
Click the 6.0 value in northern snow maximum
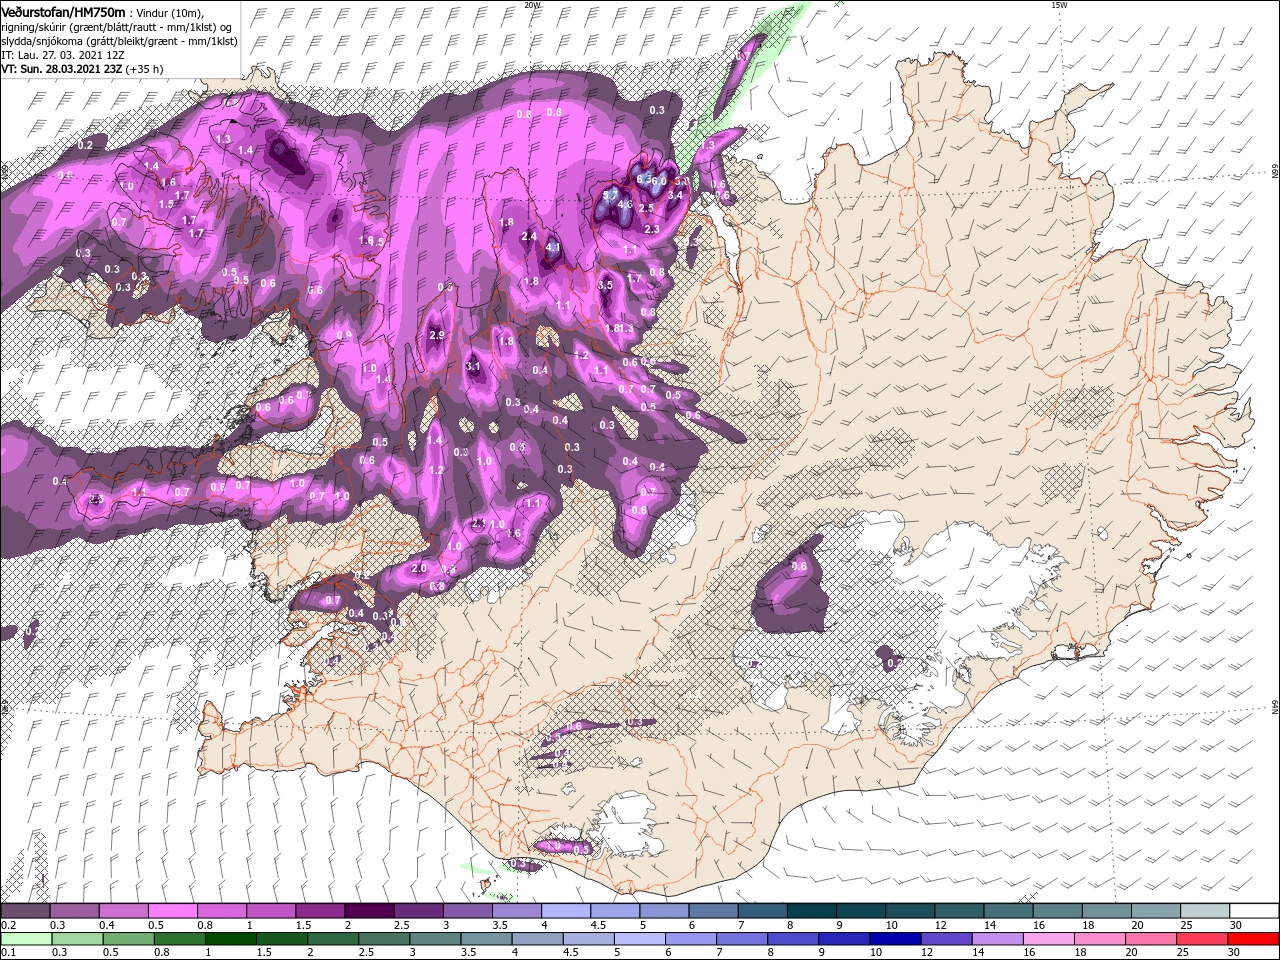(x=660, y=180)
